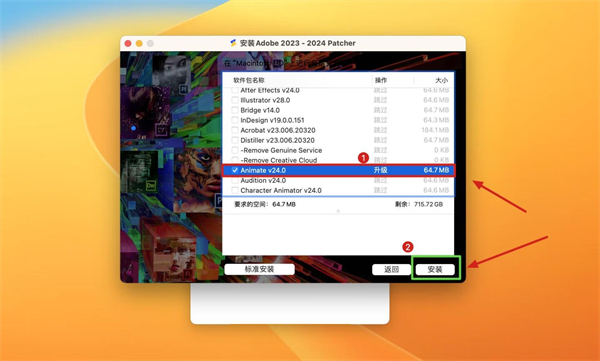Click the 安装 install button

click(x=435, y=270)
